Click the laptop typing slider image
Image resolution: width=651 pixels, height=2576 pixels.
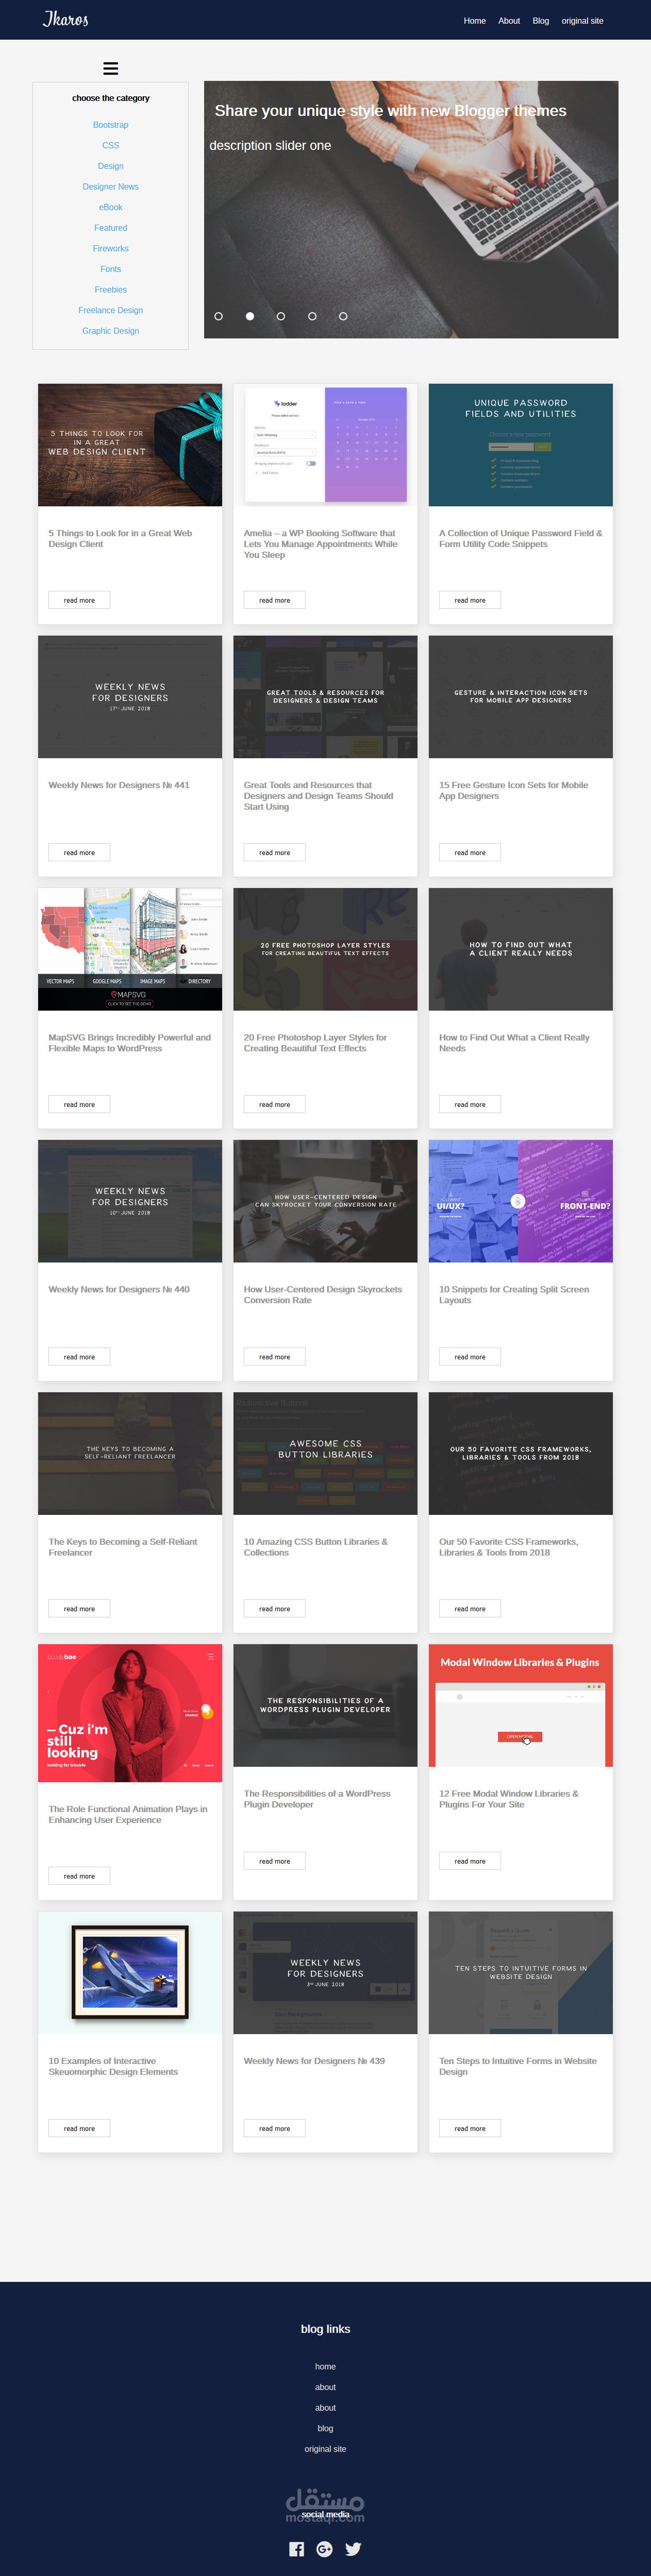411,209
